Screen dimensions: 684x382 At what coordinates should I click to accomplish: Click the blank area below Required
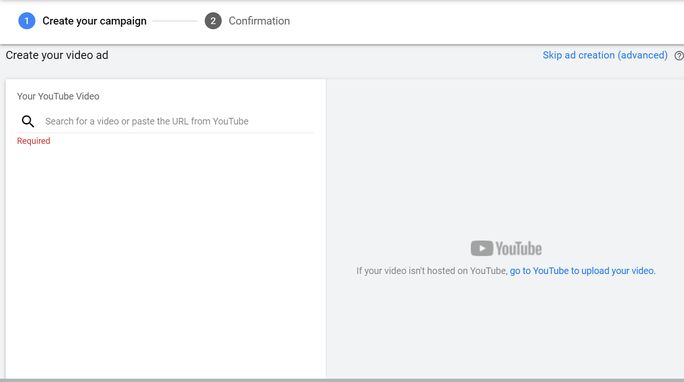pos(165,262)
